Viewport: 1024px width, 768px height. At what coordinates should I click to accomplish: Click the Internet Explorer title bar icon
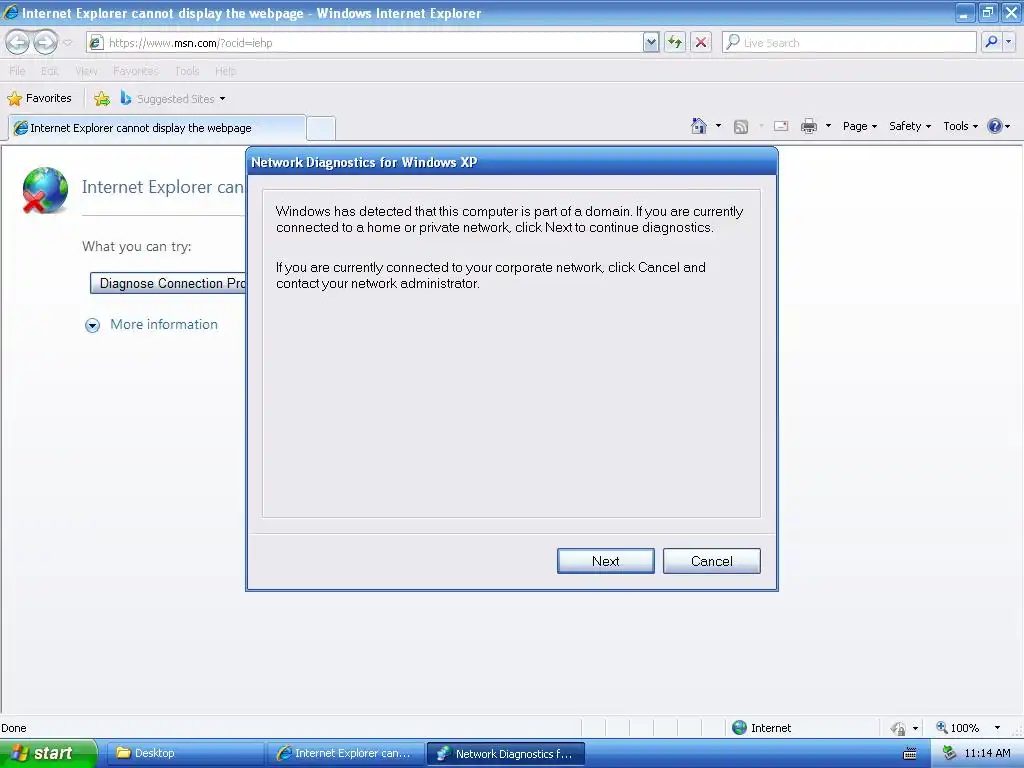pyautogui.click(x=10, y=12)
